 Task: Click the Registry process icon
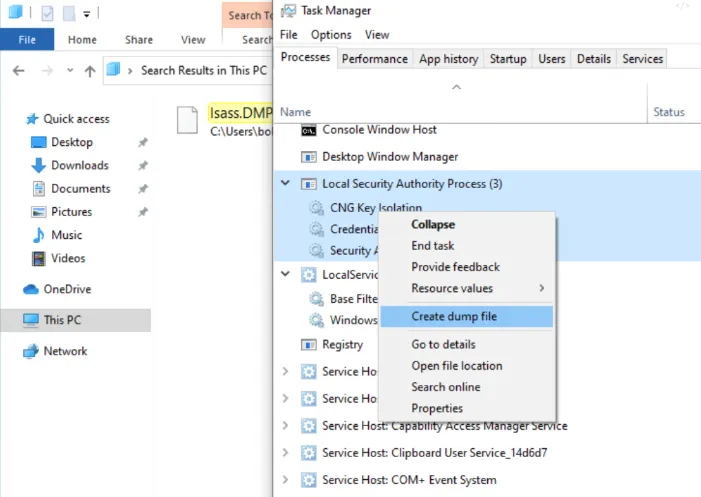click(x=308, y=345)
